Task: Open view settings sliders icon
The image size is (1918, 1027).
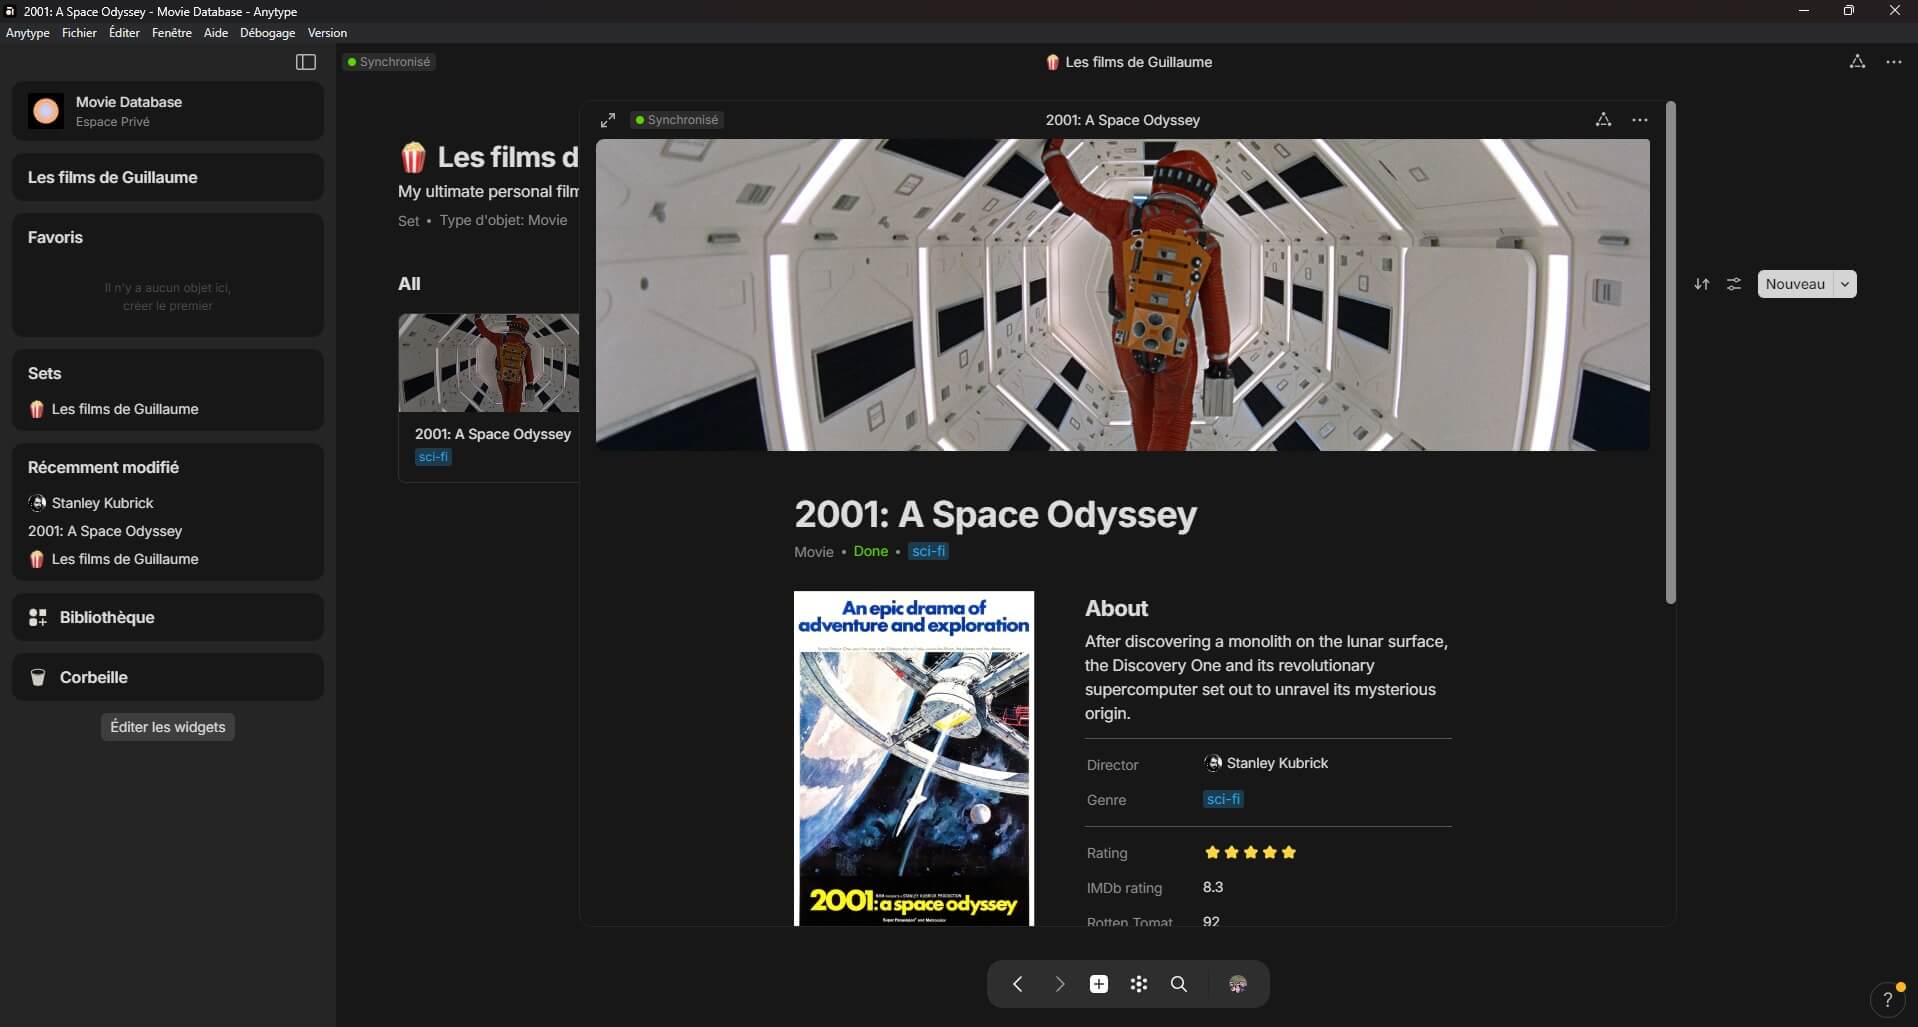Action: [1734, 284]
